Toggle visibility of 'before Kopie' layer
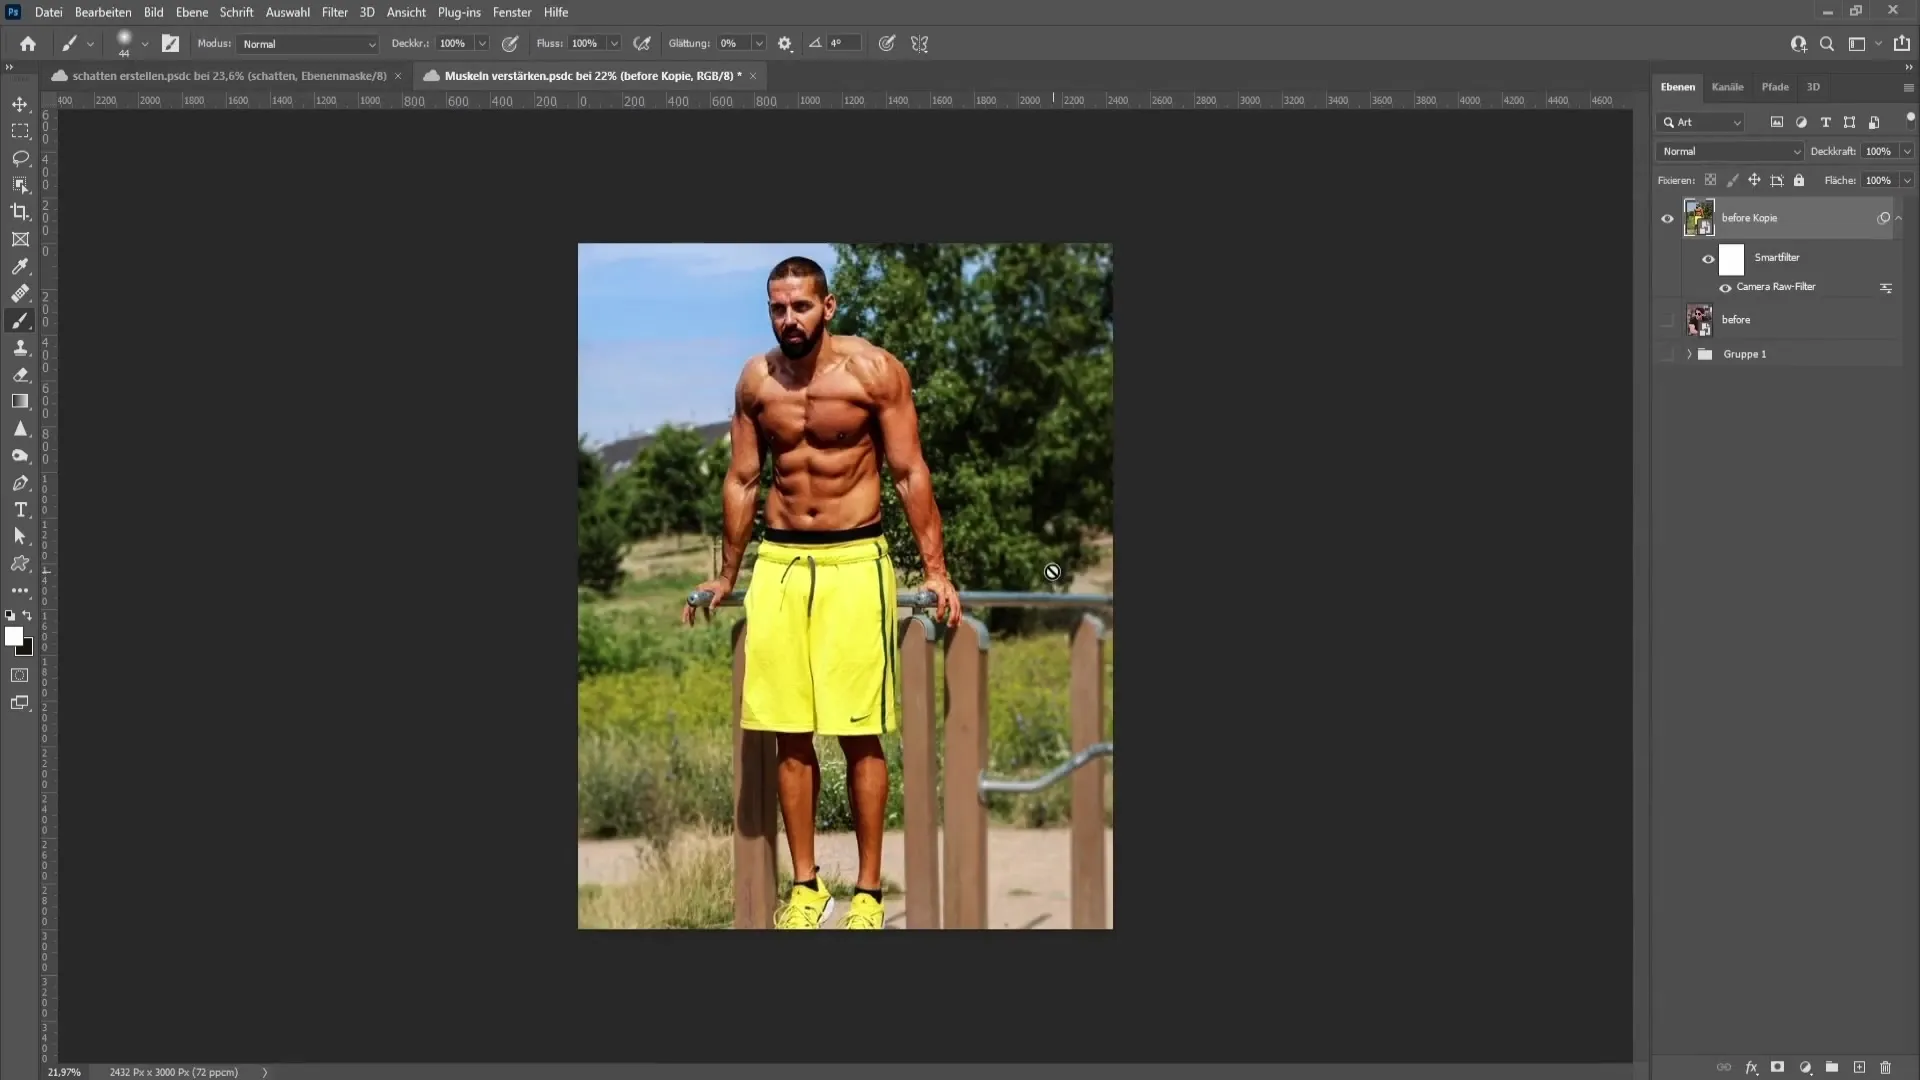The width and height of the screenshot is (1920, 1080). (1667, 216)
